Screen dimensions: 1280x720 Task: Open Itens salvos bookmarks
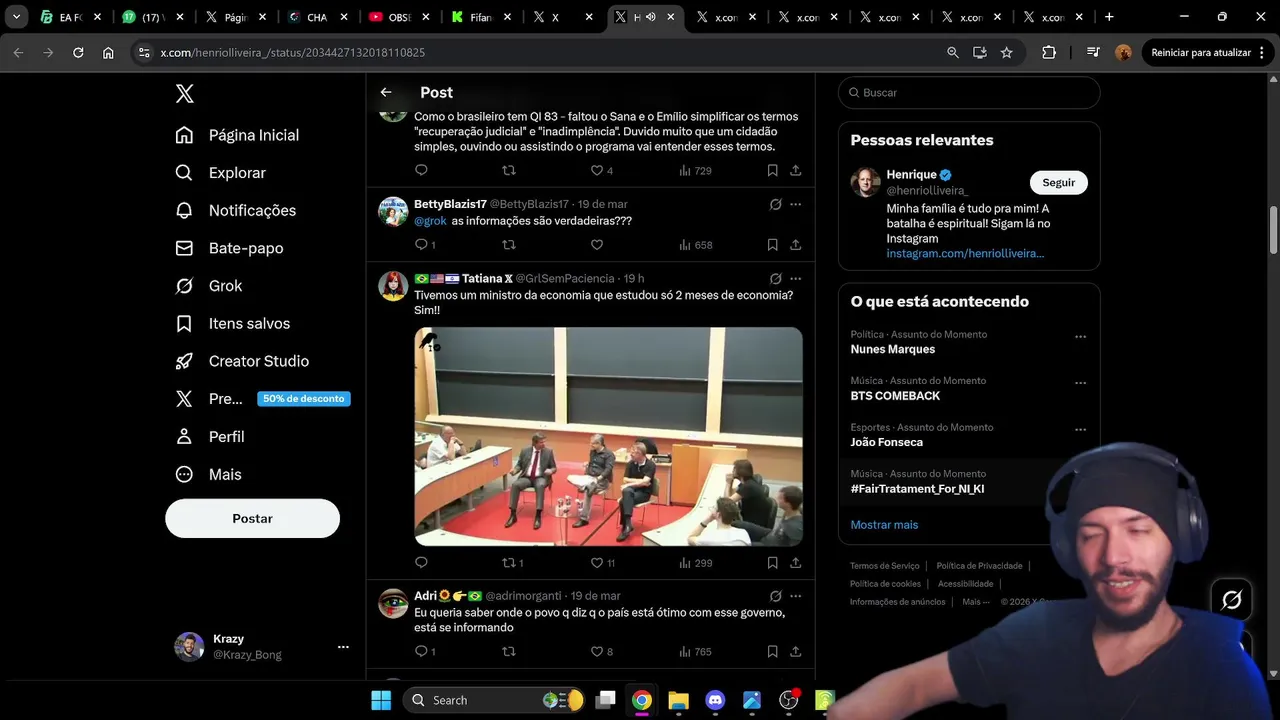[233, 323]
